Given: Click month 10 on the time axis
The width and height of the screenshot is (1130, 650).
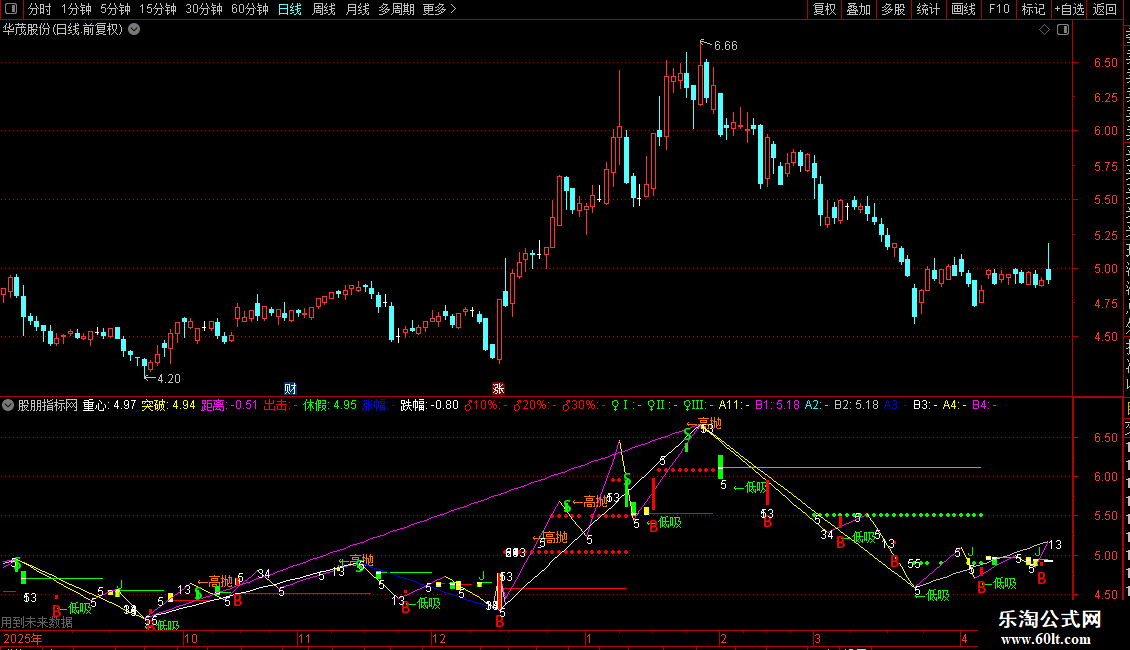Looking at the screenshot, I should click(x=191, y=638).
